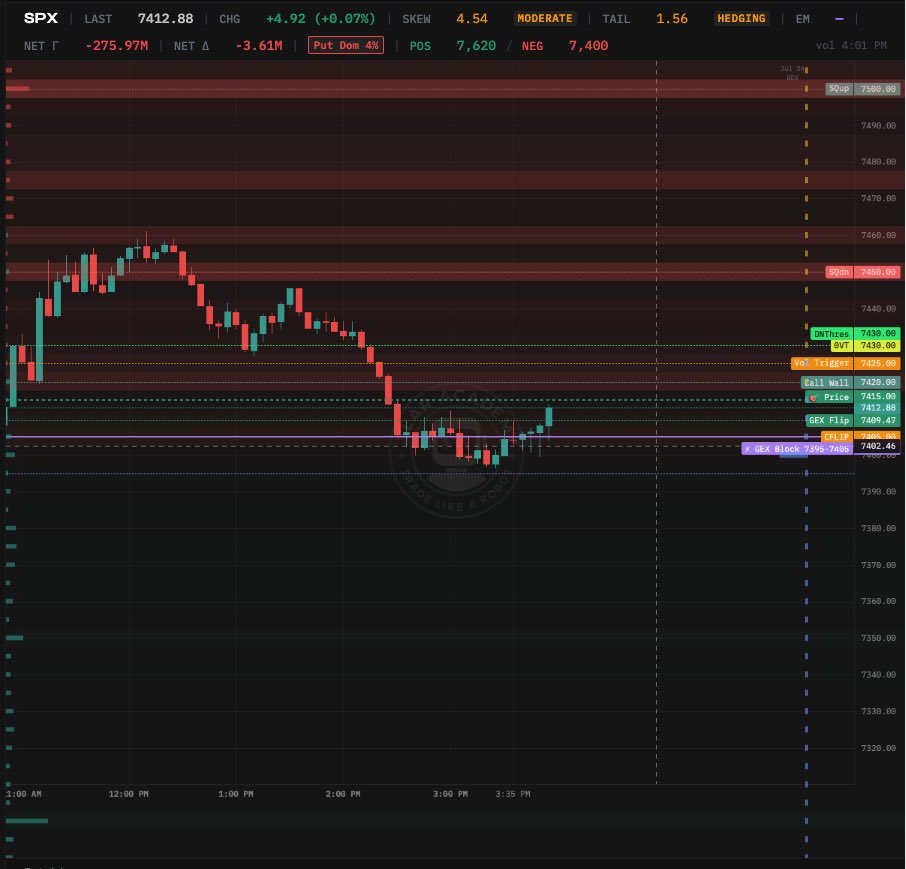The width and height of the screenshot is (906, 869).
Task: Click the HEDGING tail badge
Action: point(741,18)
